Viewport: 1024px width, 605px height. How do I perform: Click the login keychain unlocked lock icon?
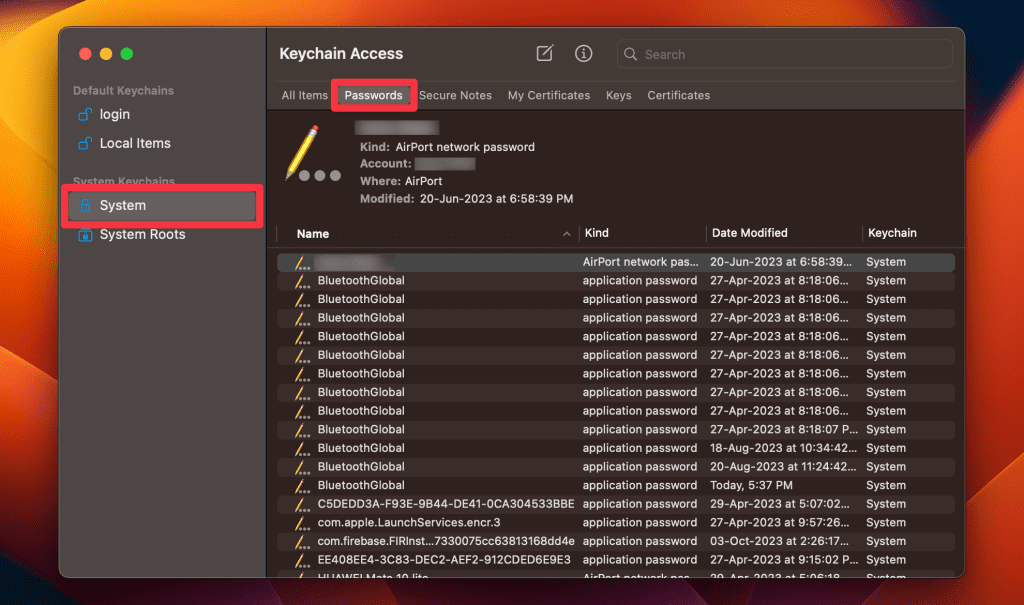point(85,115)
